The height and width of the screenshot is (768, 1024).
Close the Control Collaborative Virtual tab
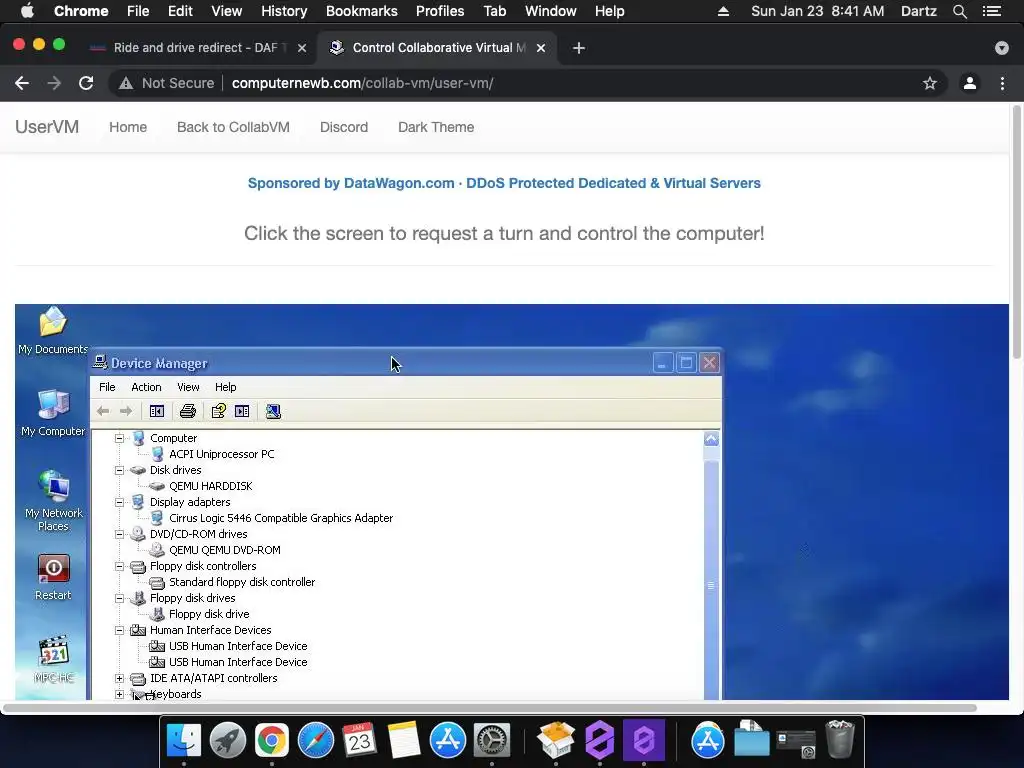(541, 48)
